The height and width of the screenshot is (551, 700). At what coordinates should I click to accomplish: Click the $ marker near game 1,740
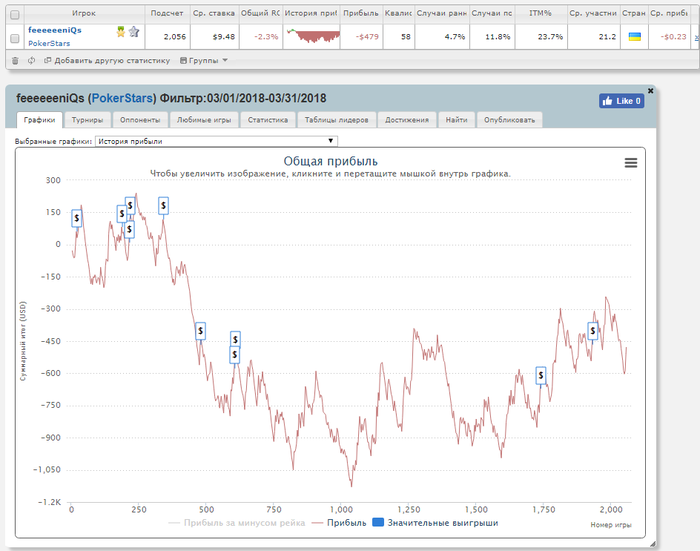[541, 376]
